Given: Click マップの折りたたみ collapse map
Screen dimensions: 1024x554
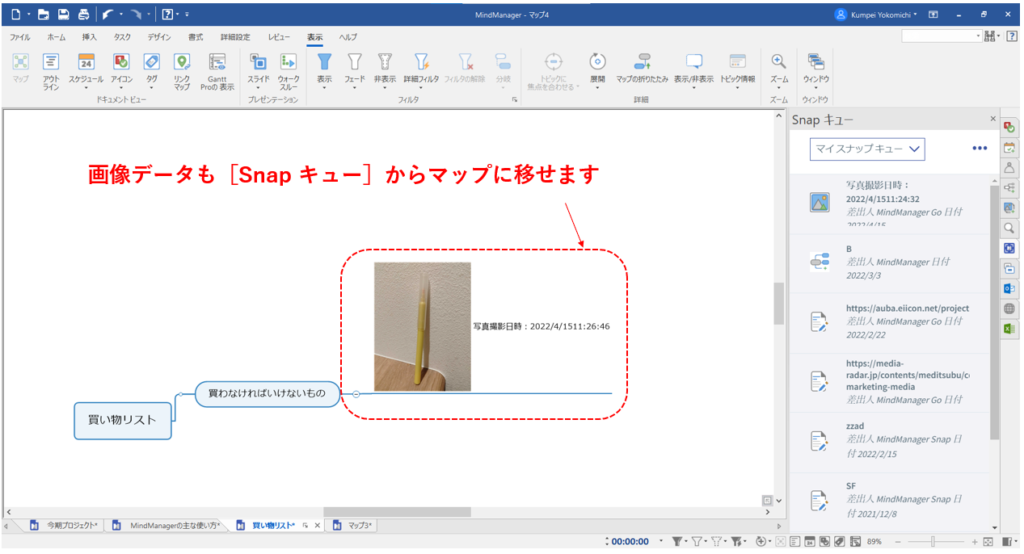Looking at the screenshot, I should [642, 69].
